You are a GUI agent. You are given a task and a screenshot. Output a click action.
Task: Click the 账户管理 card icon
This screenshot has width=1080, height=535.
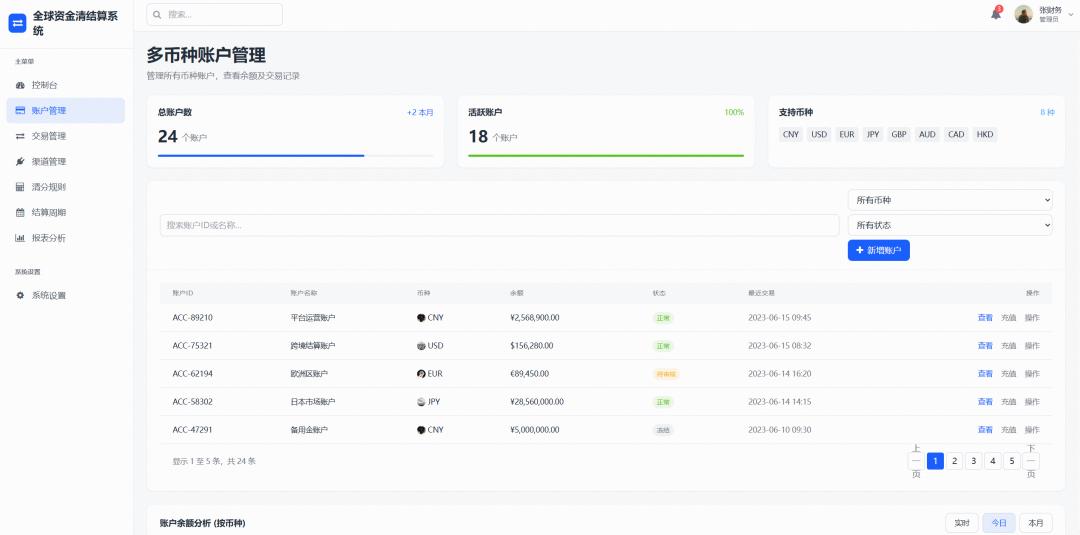pyautogui.click(x=20, y=110)
